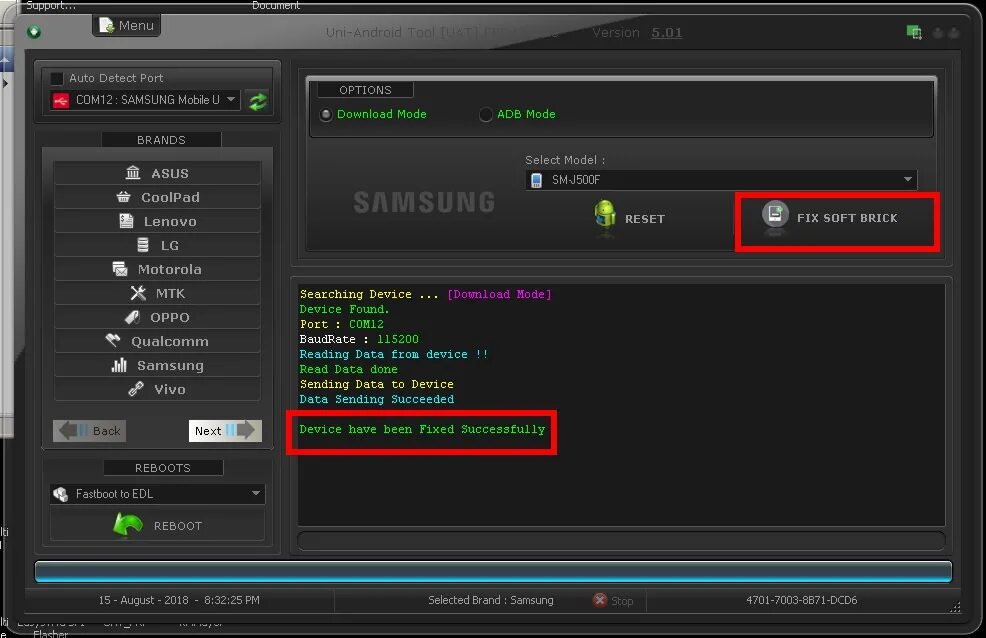986x638 pixels.
Task: Click the REBOOT button
Action: click(x=157, y=525)
